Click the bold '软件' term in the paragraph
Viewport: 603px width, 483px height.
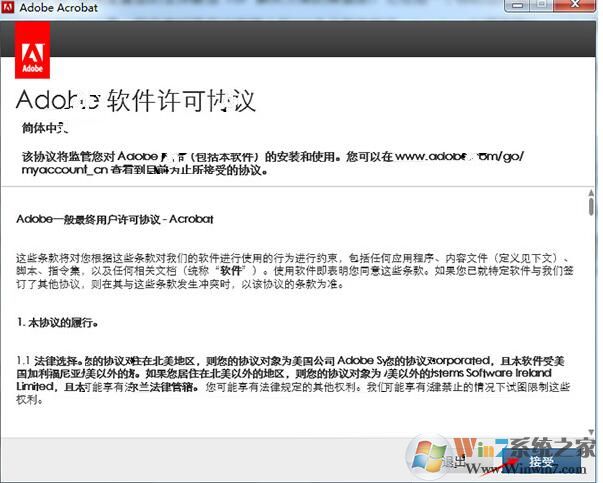pos(231,270)
